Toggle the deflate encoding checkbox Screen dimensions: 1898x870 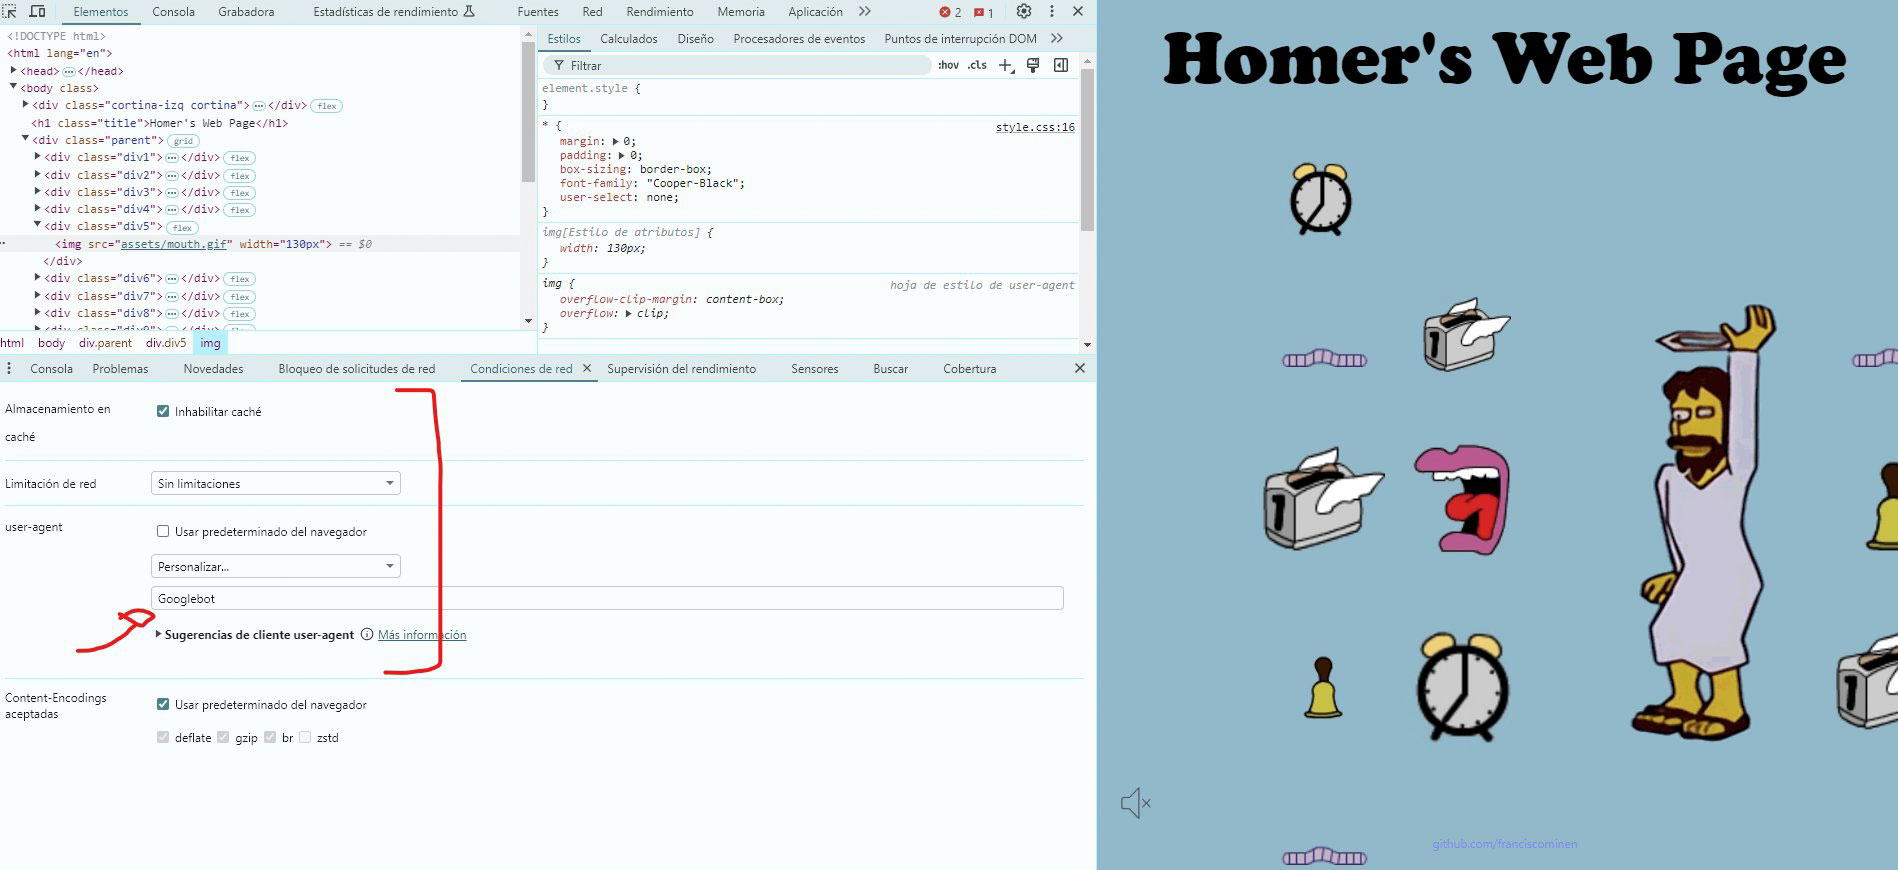point(163,737)
